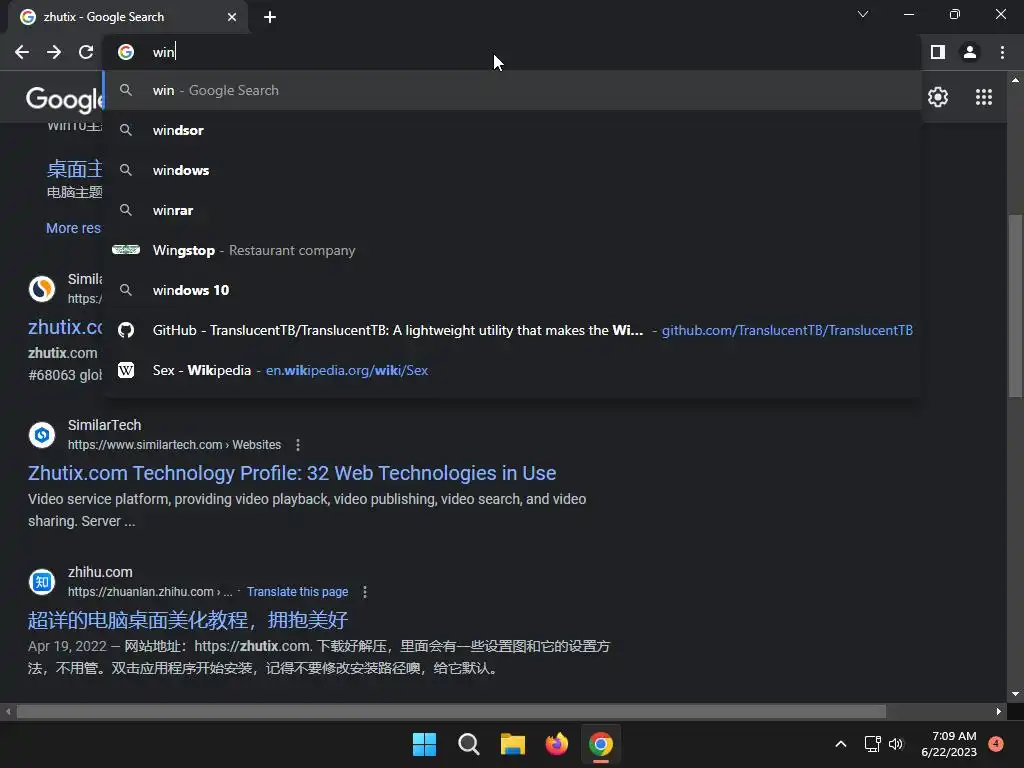Click the zhihu.com site favicon

(42, 581)
